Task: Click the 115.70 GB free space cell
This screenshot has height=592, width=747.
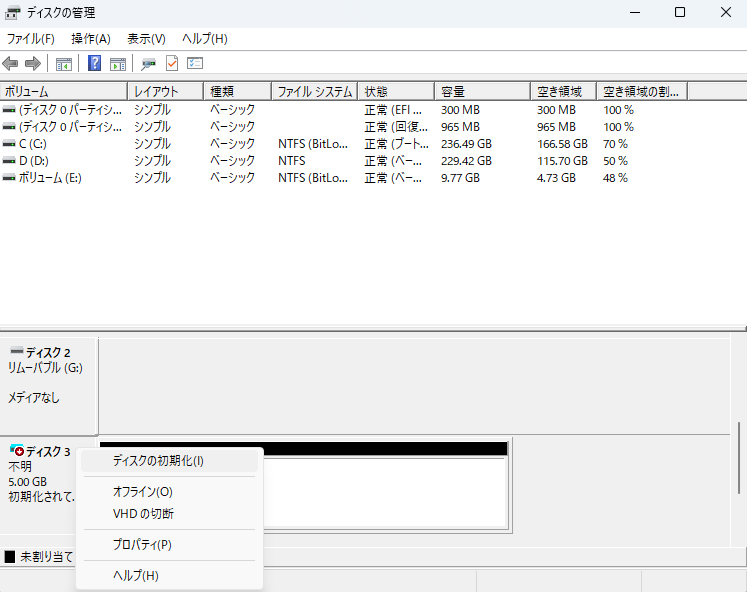Action: click(563, 161)
